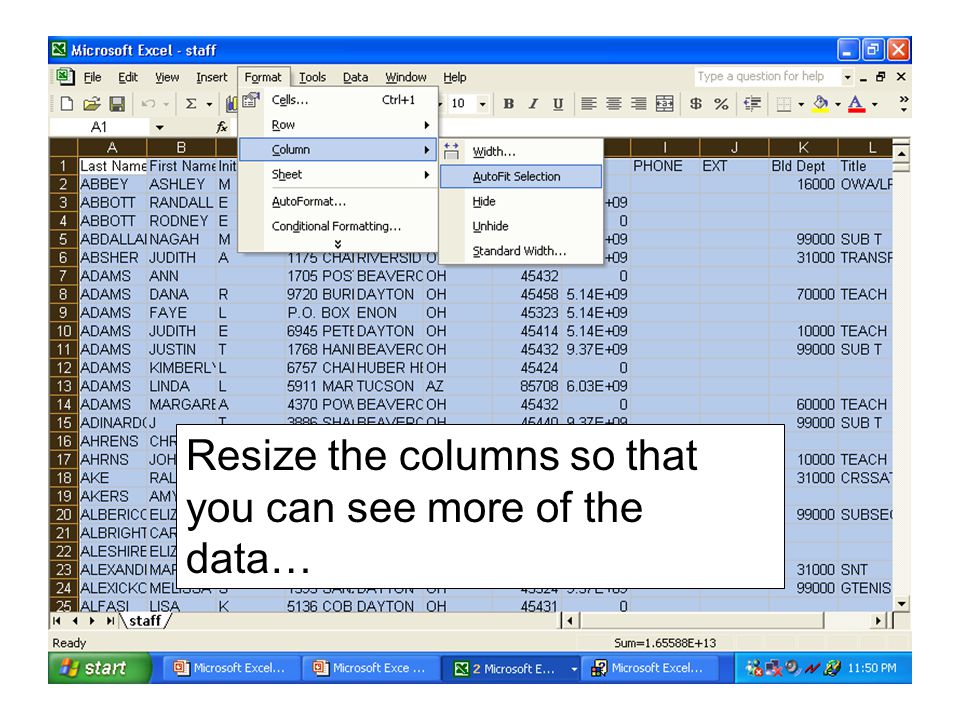Click the Start button
Viewport: 960px width, 720px height.
point(100,668)
